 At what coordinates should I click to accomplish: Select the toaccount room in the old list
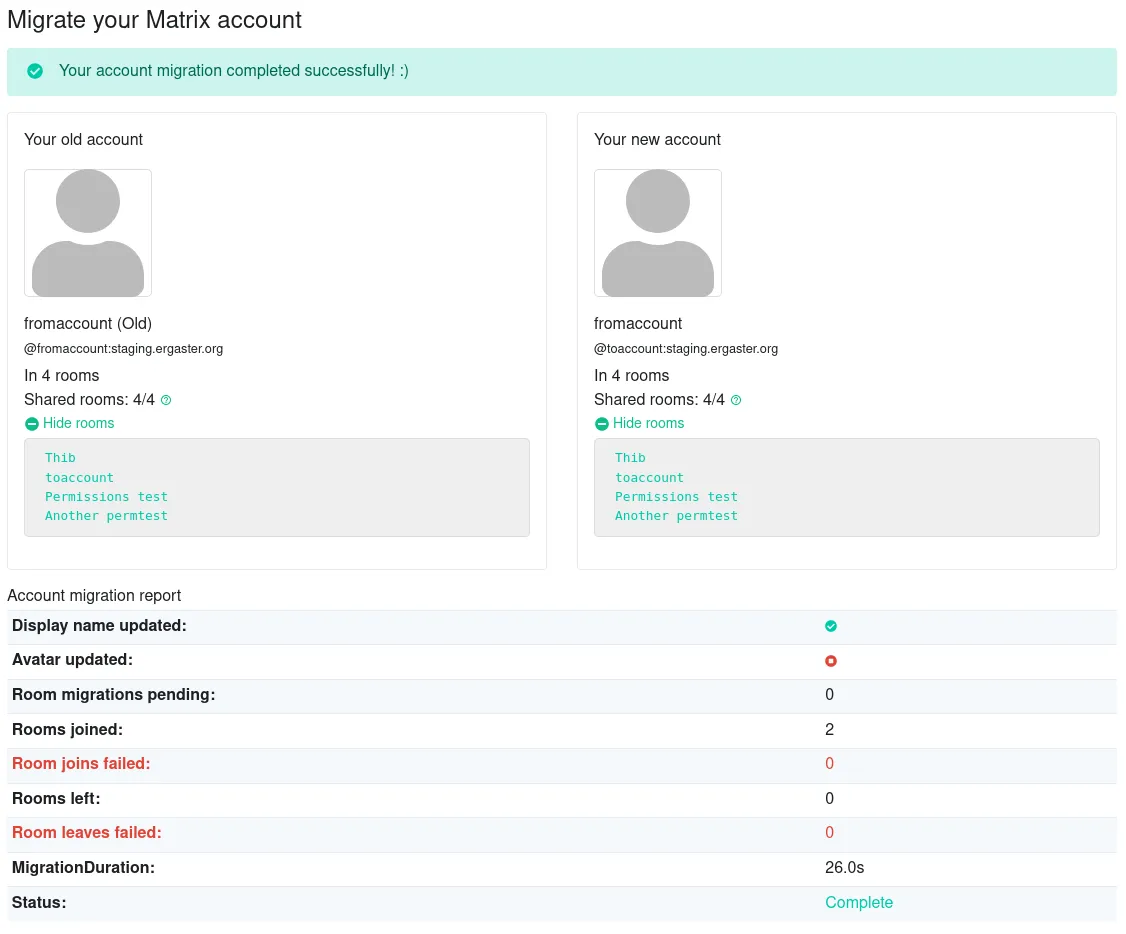click(x=79, y=477)
